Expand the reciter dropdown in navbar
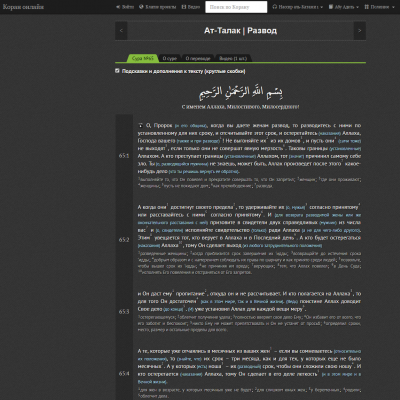 297,7
